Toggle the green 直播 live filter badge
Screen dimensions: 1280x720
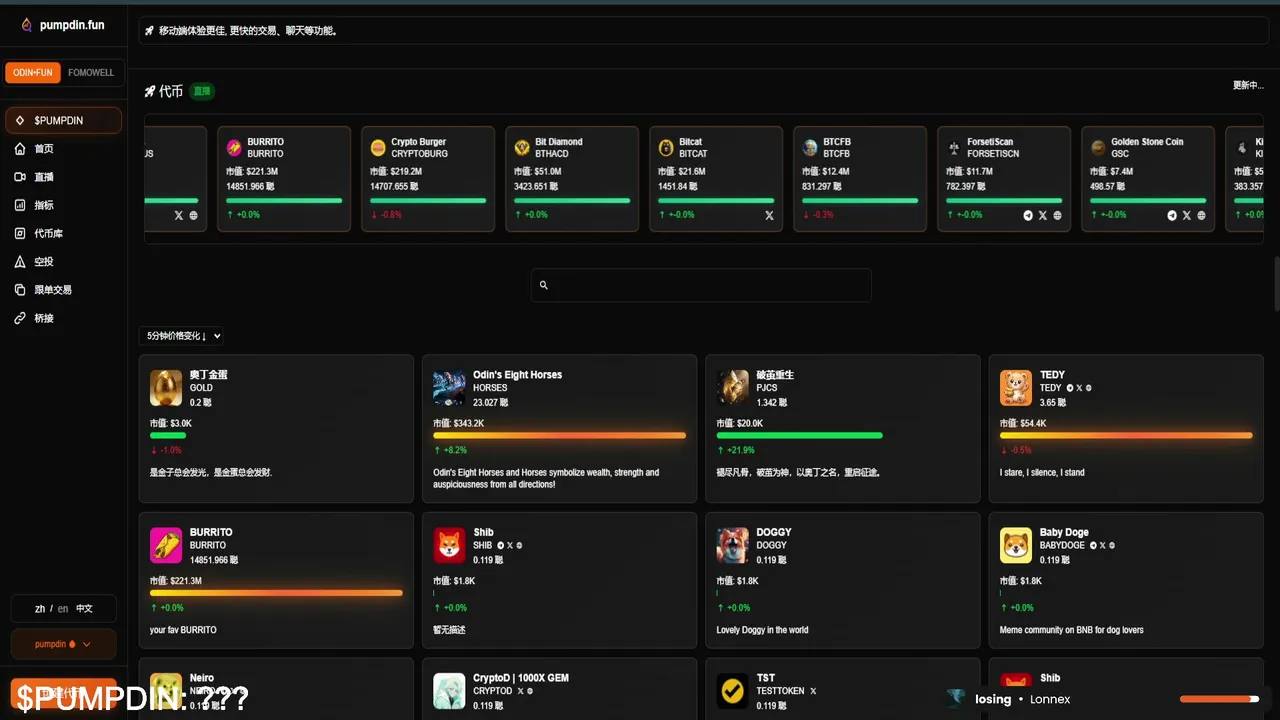202,91
